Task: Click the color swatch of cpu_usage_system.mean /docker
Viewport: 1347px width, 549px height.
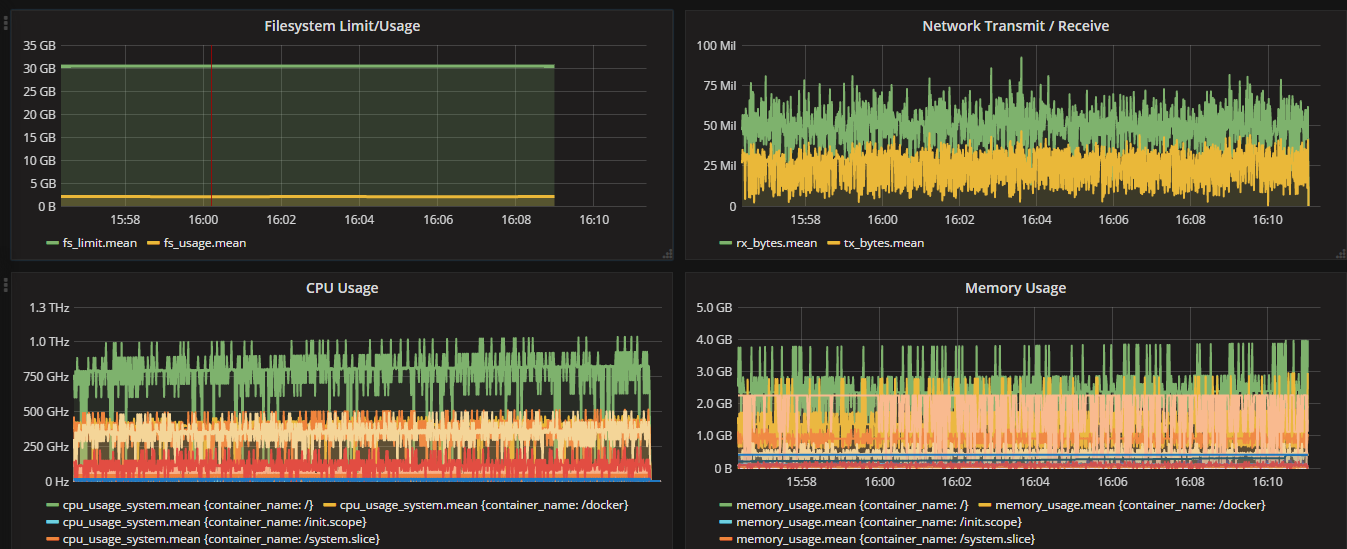Action: (x=330, y=506)
